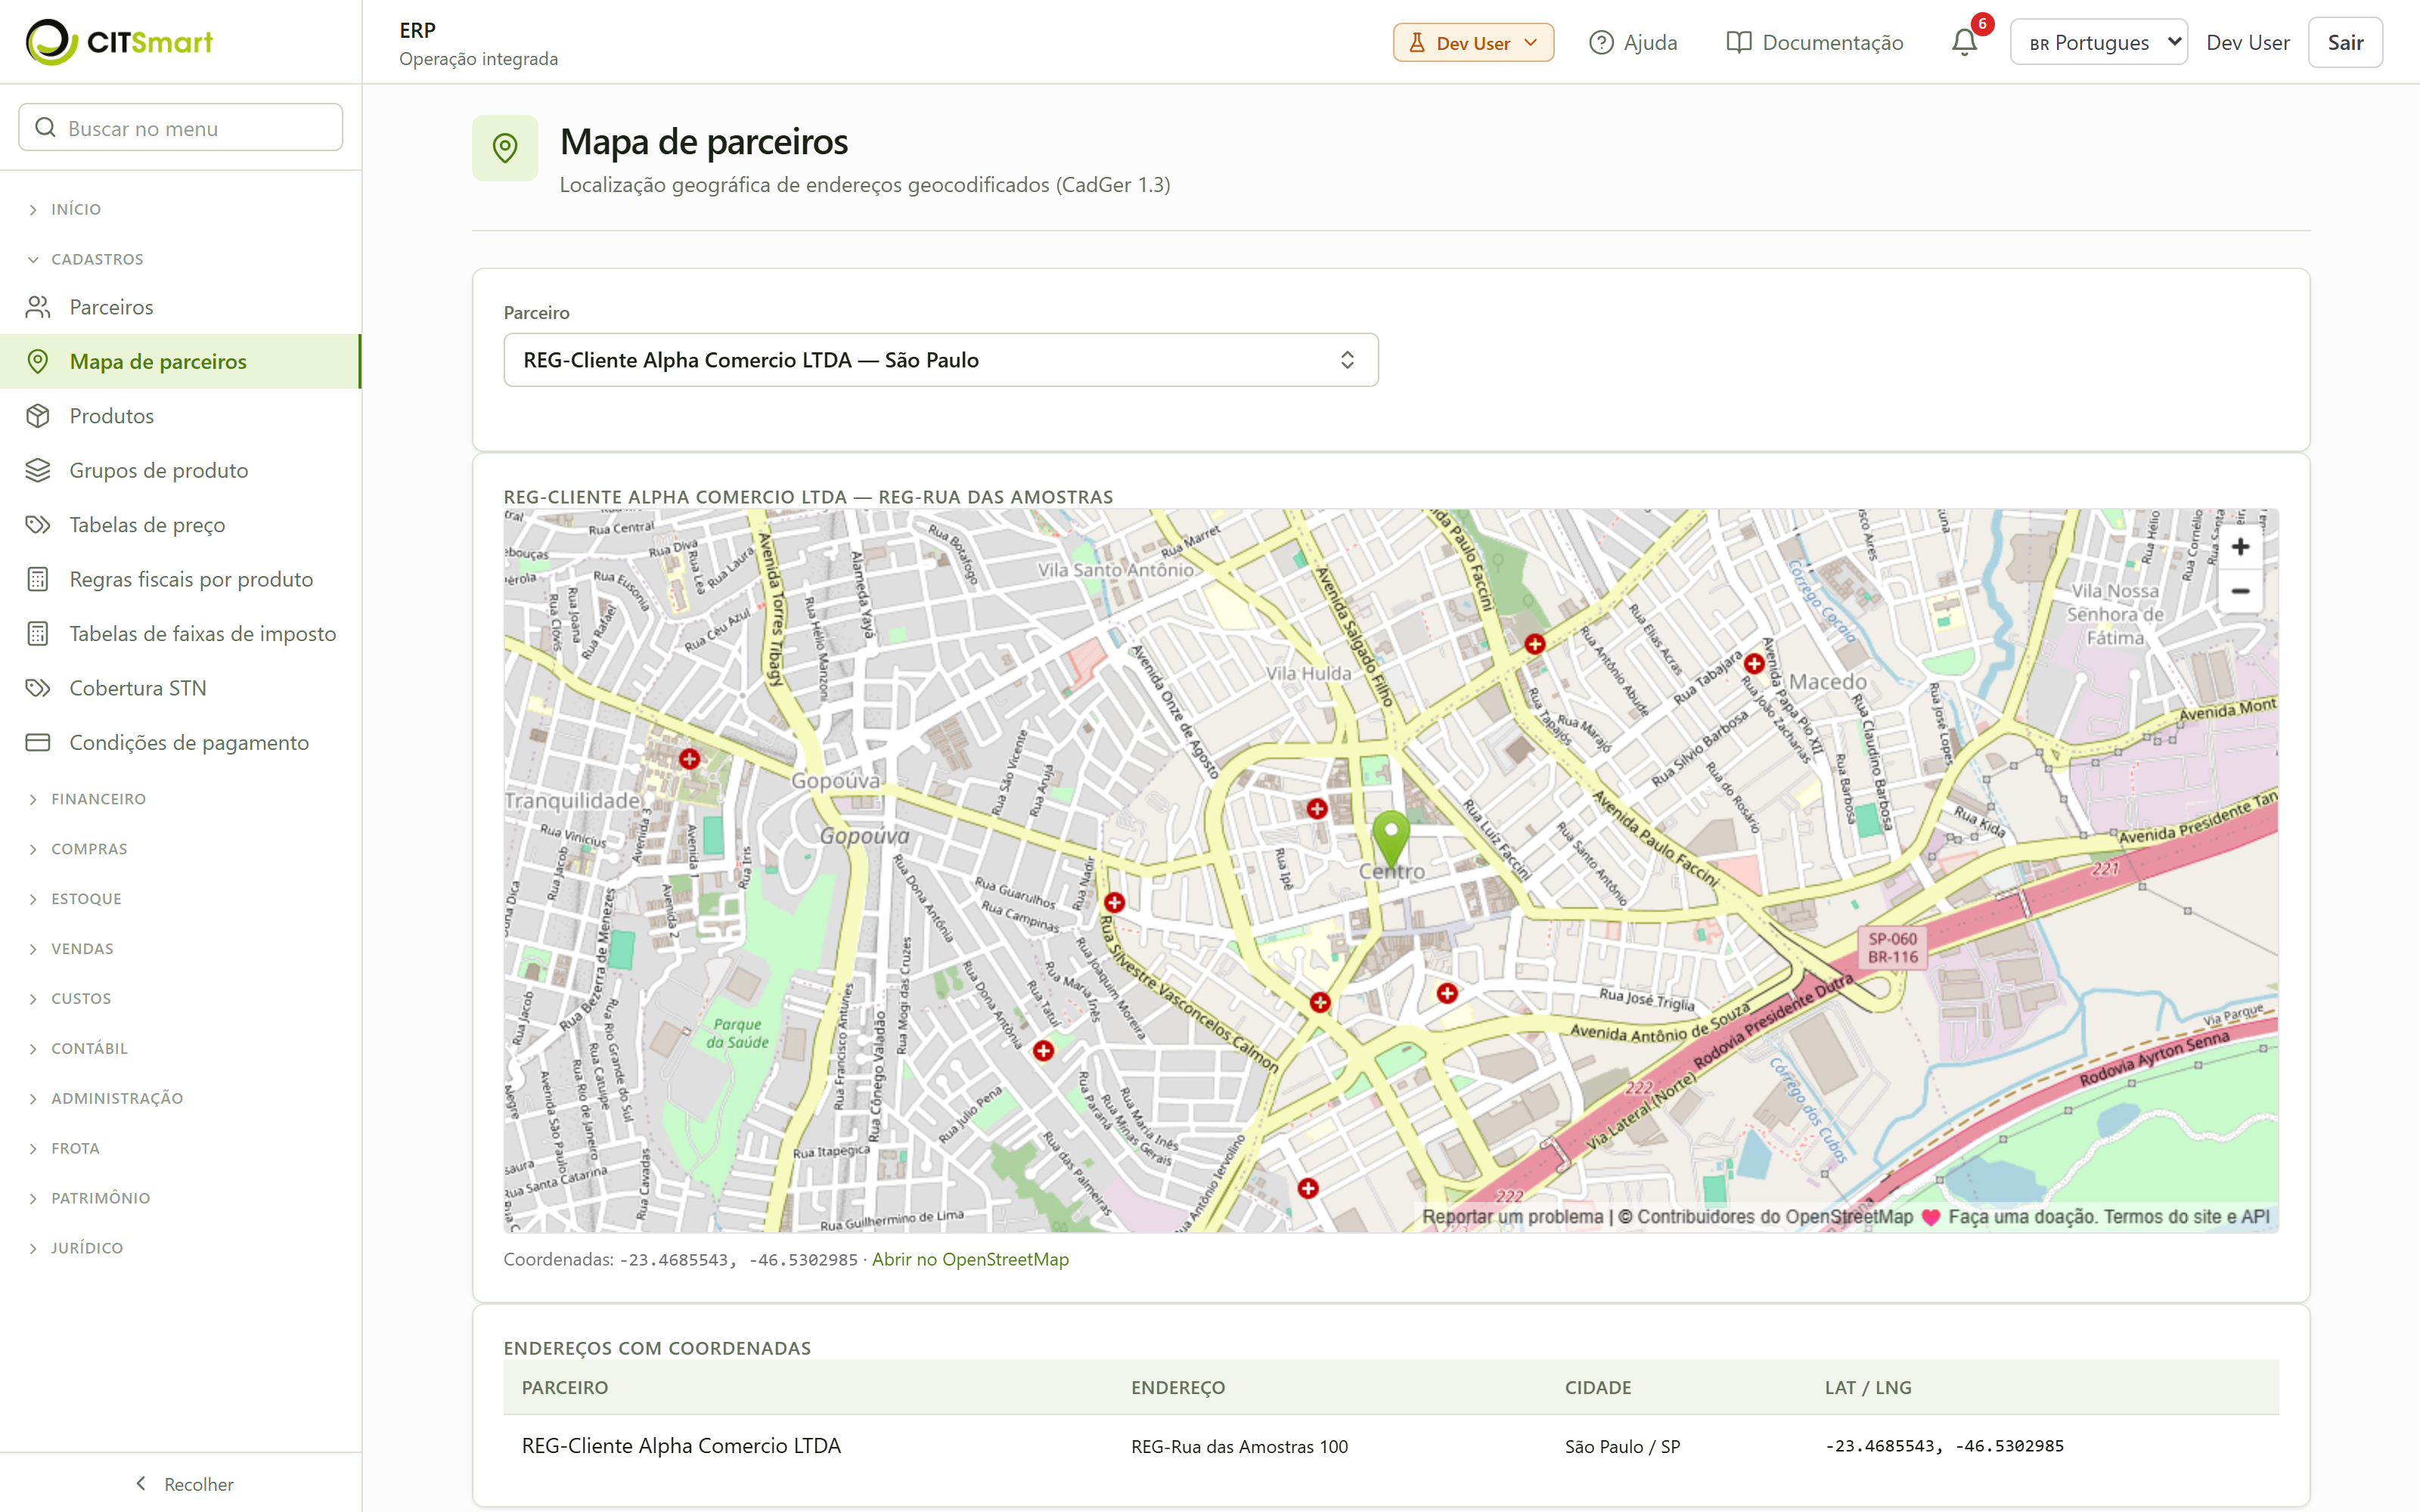Image resolution: width=2420 pixels, height=1512 pixels.
Task: Open the Portugues language selector
Action: pos(2098,42)
